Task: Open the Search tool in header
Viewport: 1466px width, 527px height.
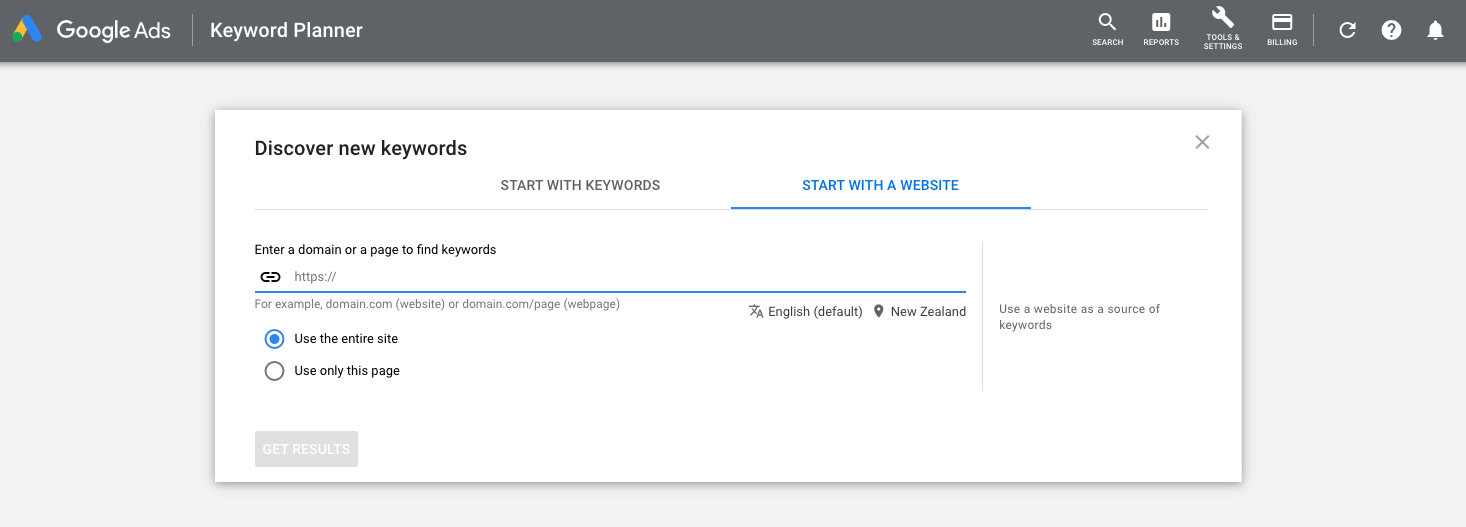Action: click(1107, 30)
